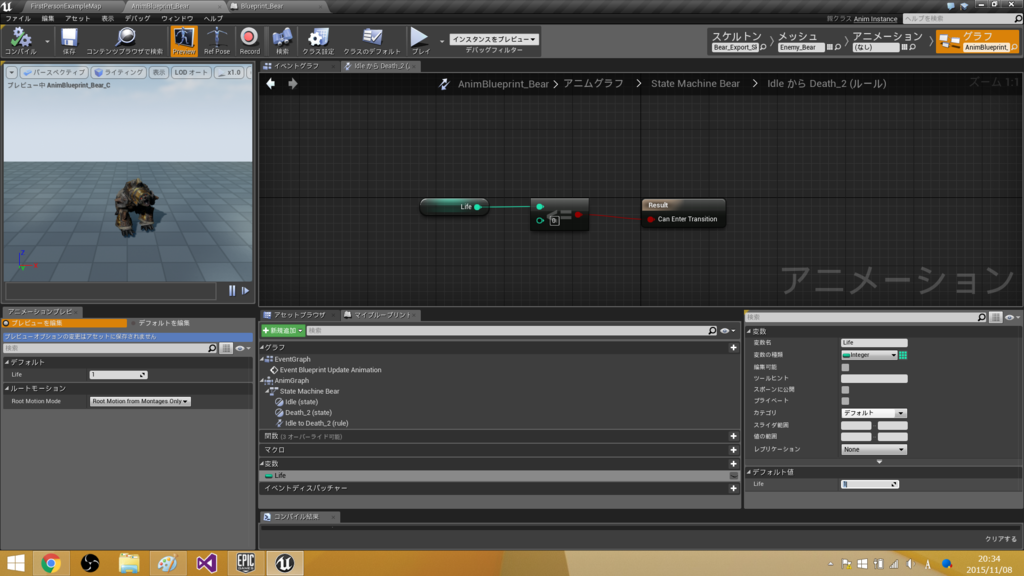Screen dimensions: 1024x576
Task: Open Chrome from the taskbar
Action: [x=51, y=563]
